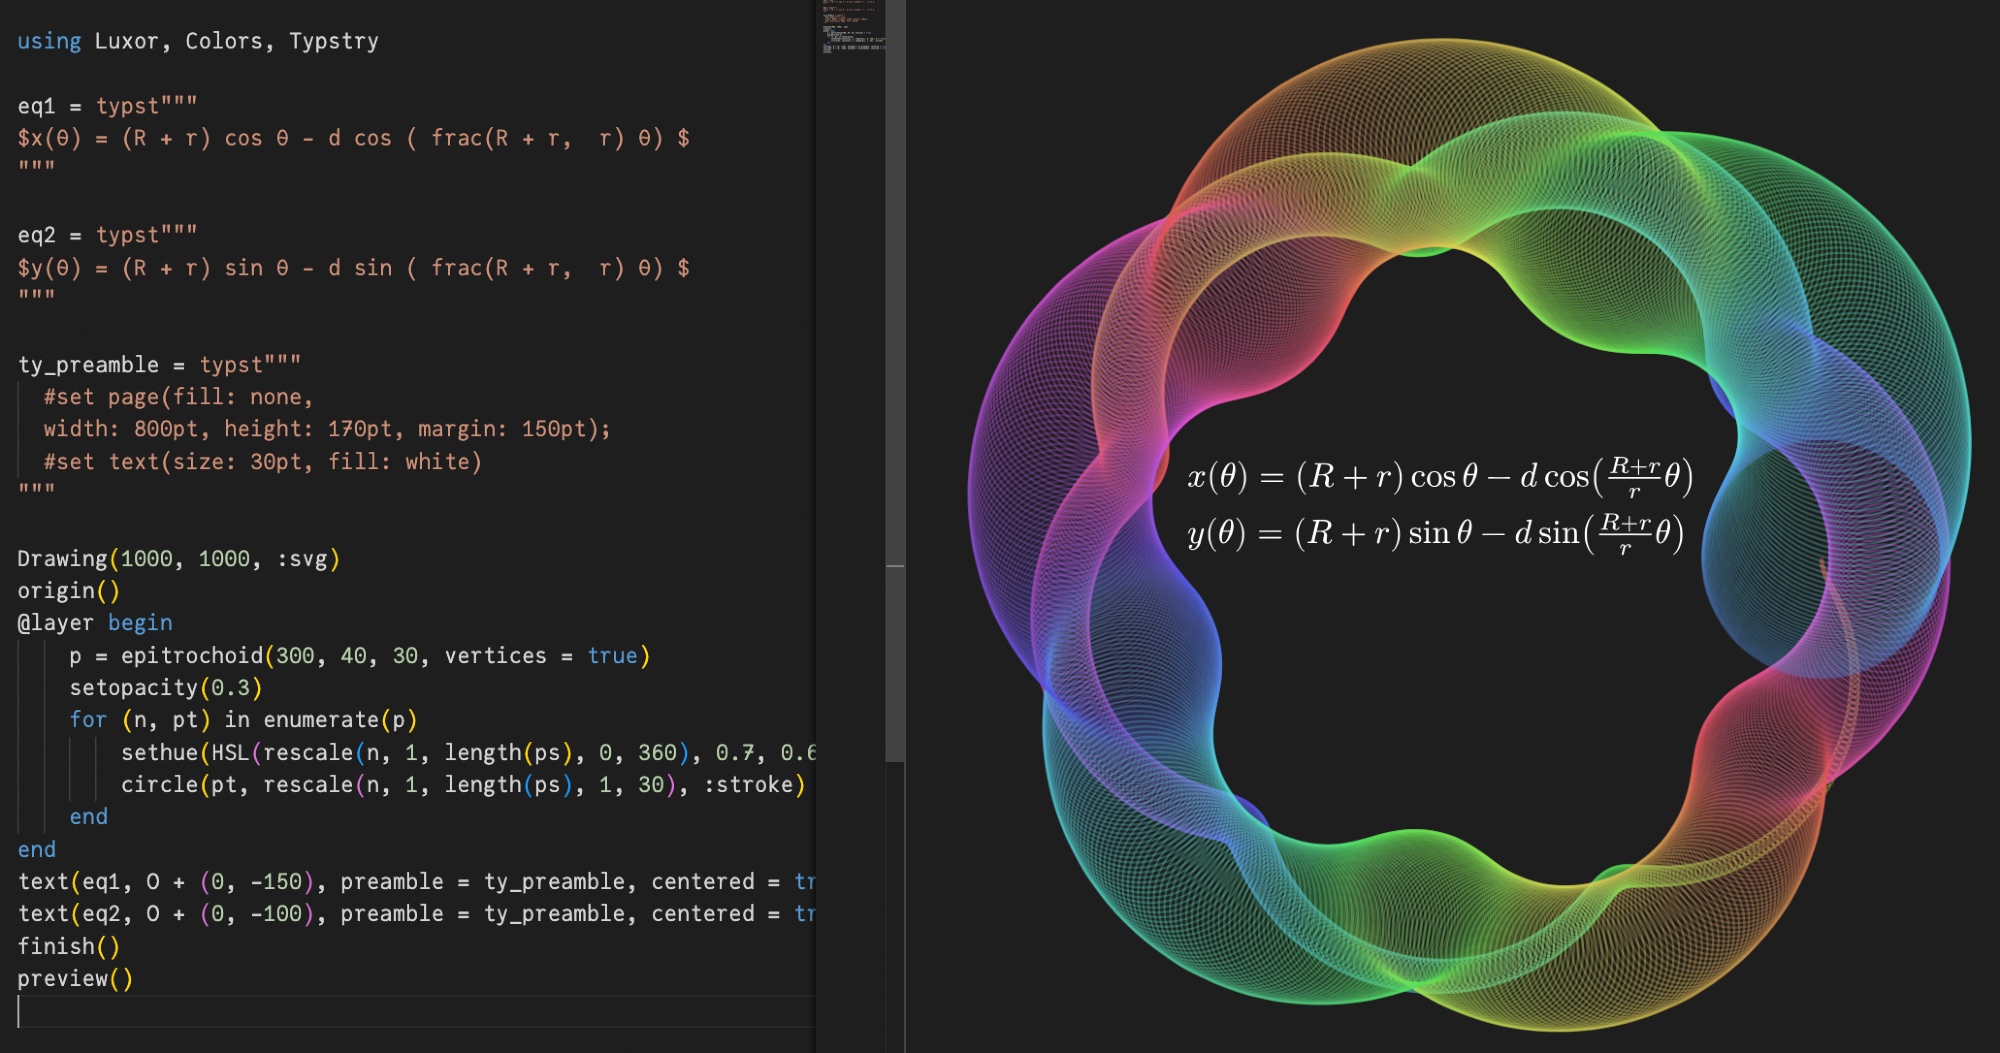Image resolution: width=2000 pixels, height=1053 pixels.
Task: Select the Typstry package name
Action: [333, 41]
